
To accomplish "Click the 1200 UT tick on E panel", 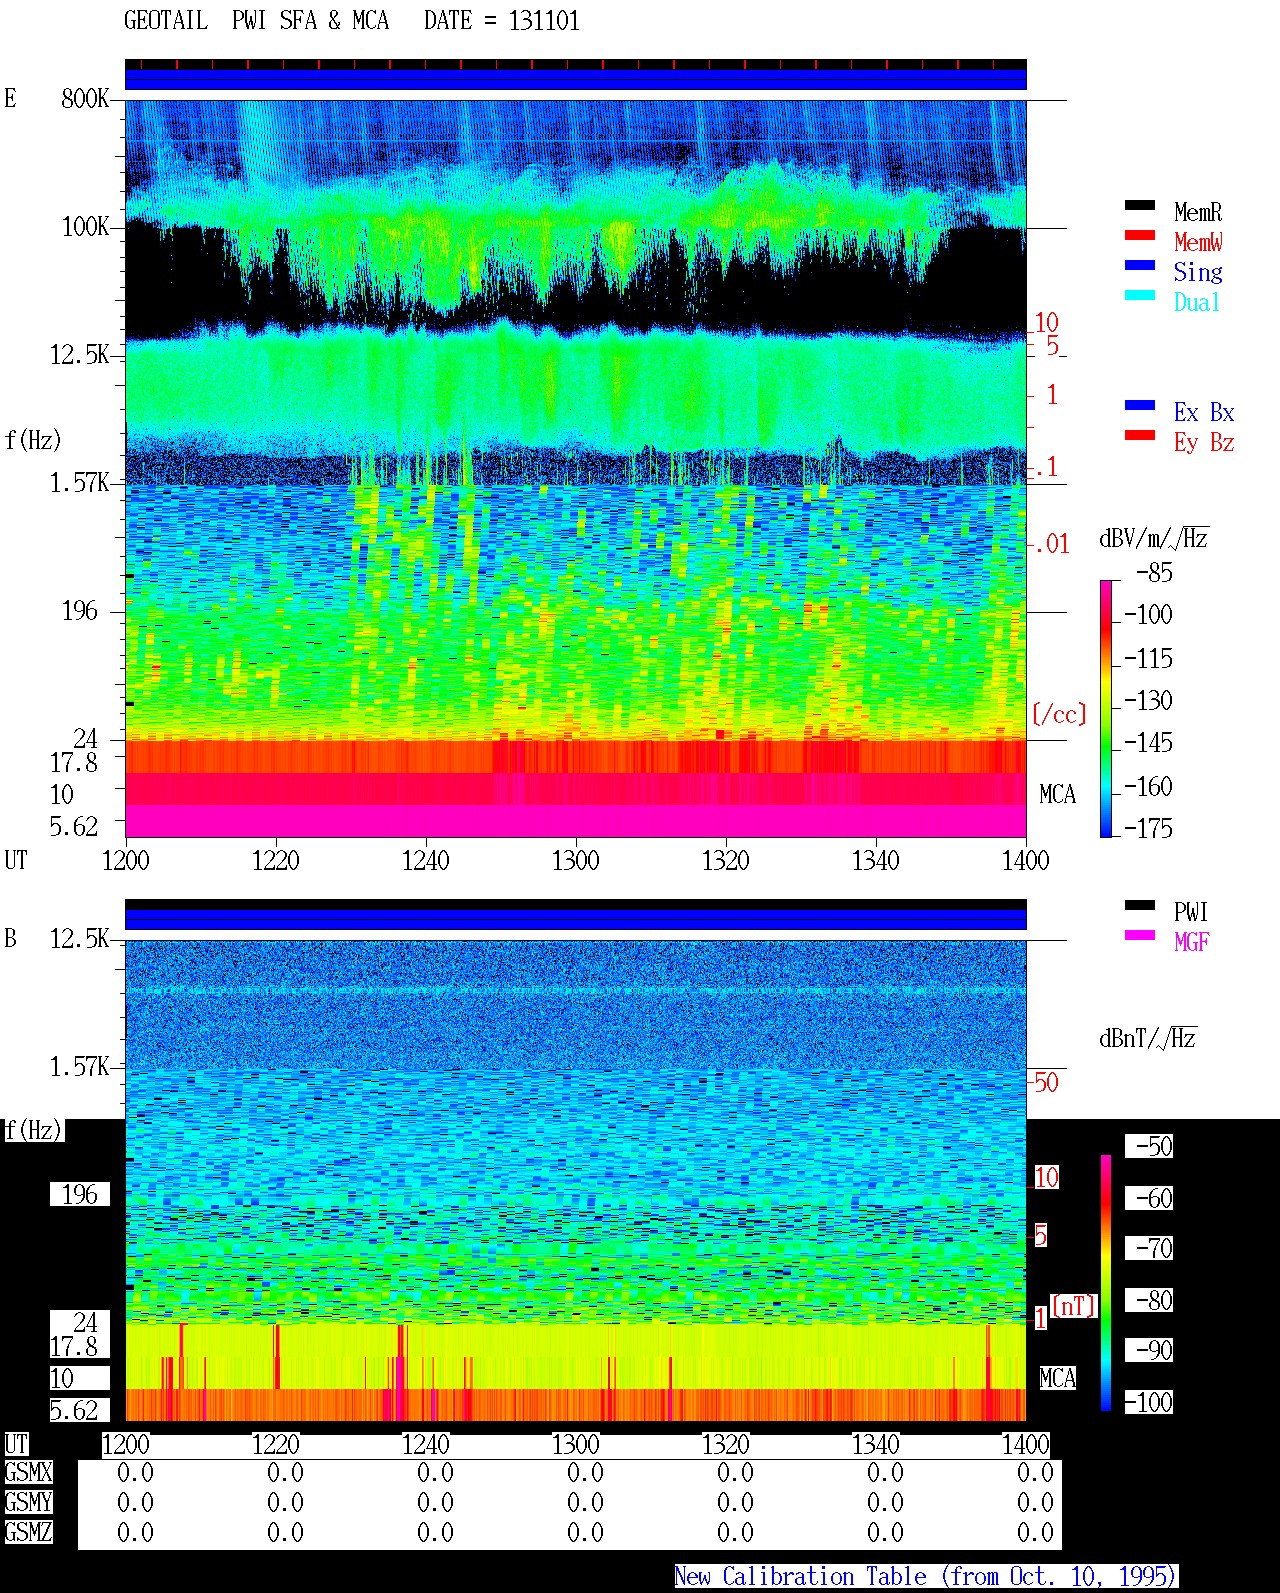I will (125, 860).
